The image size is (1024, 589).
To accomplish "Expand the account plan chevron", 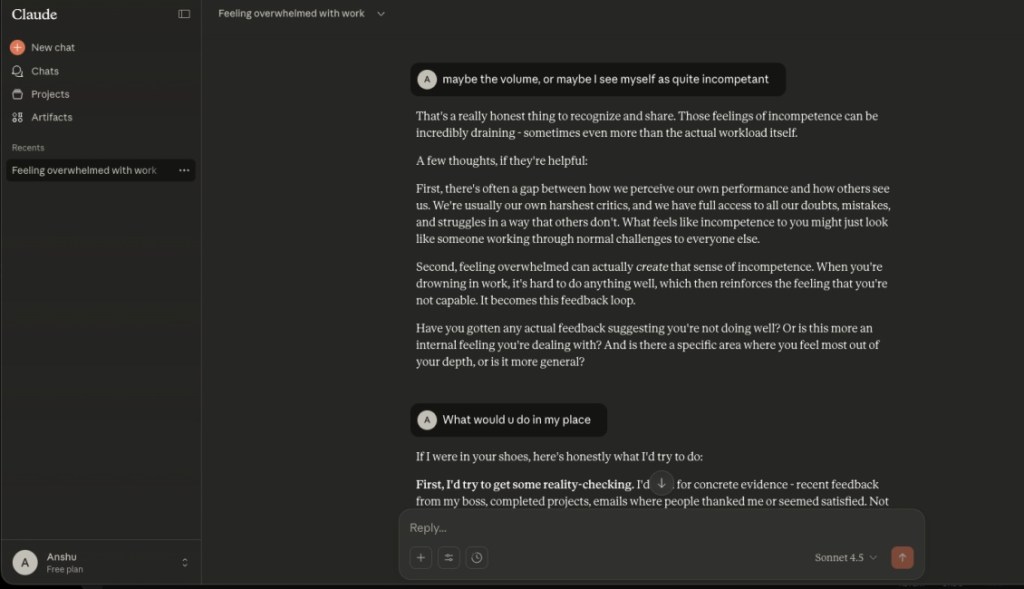I will pos(184,562).
